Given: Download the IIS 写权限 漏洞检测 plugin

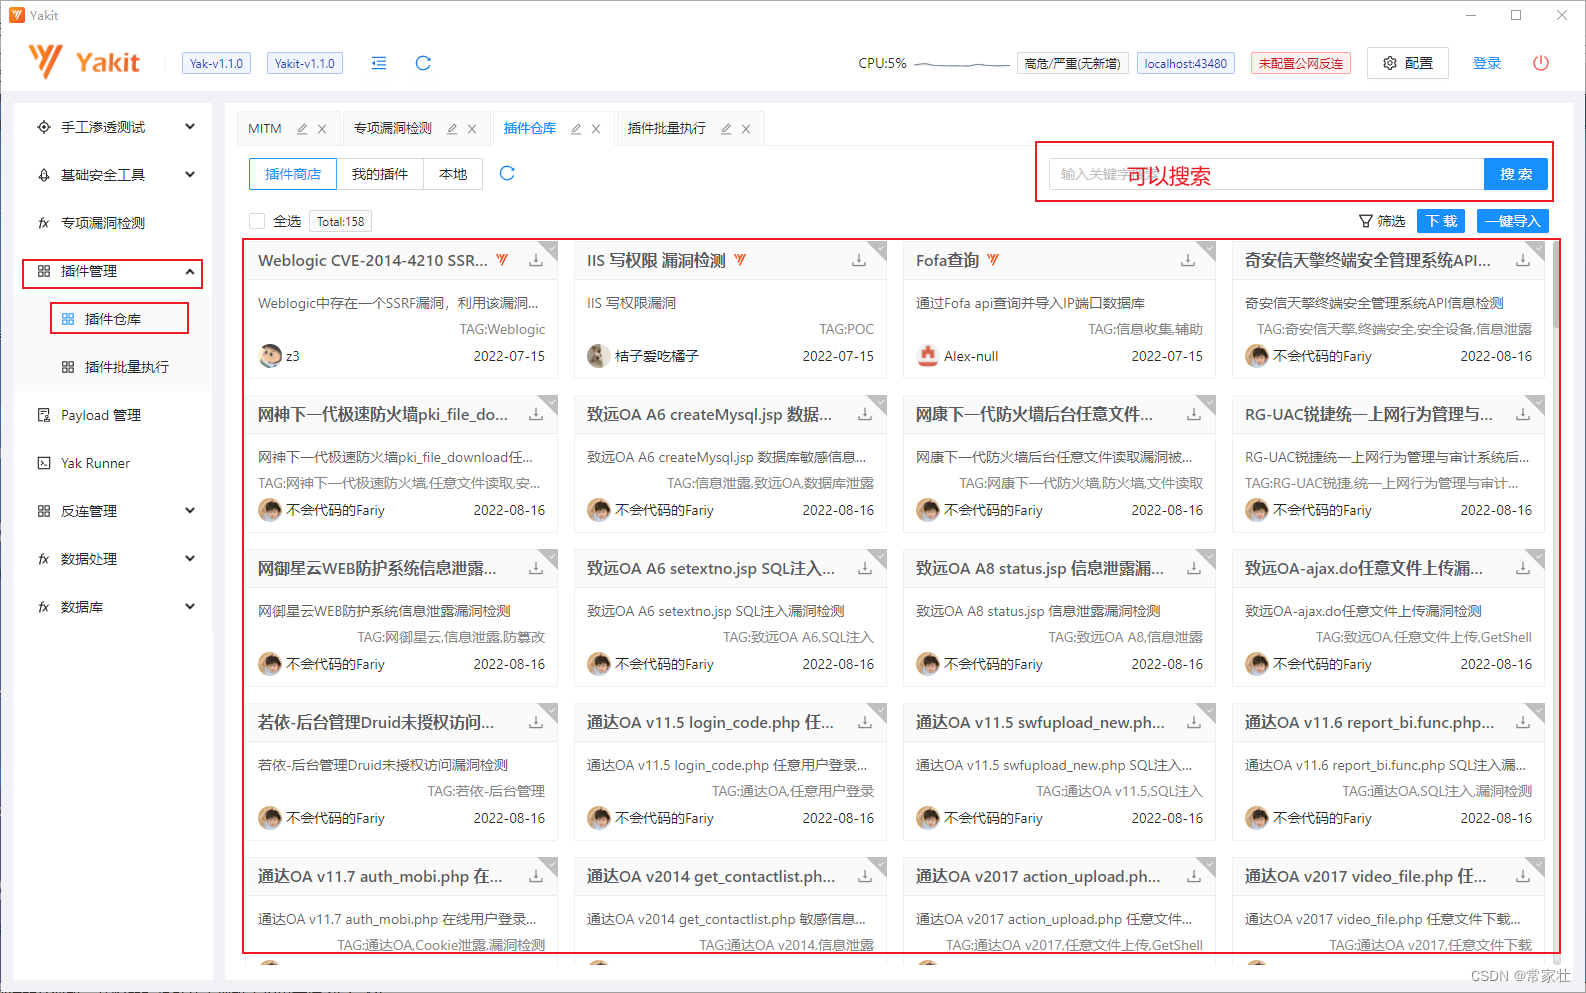Looking at the screenshot, I should pyautogui.click(x=859, y=260).
